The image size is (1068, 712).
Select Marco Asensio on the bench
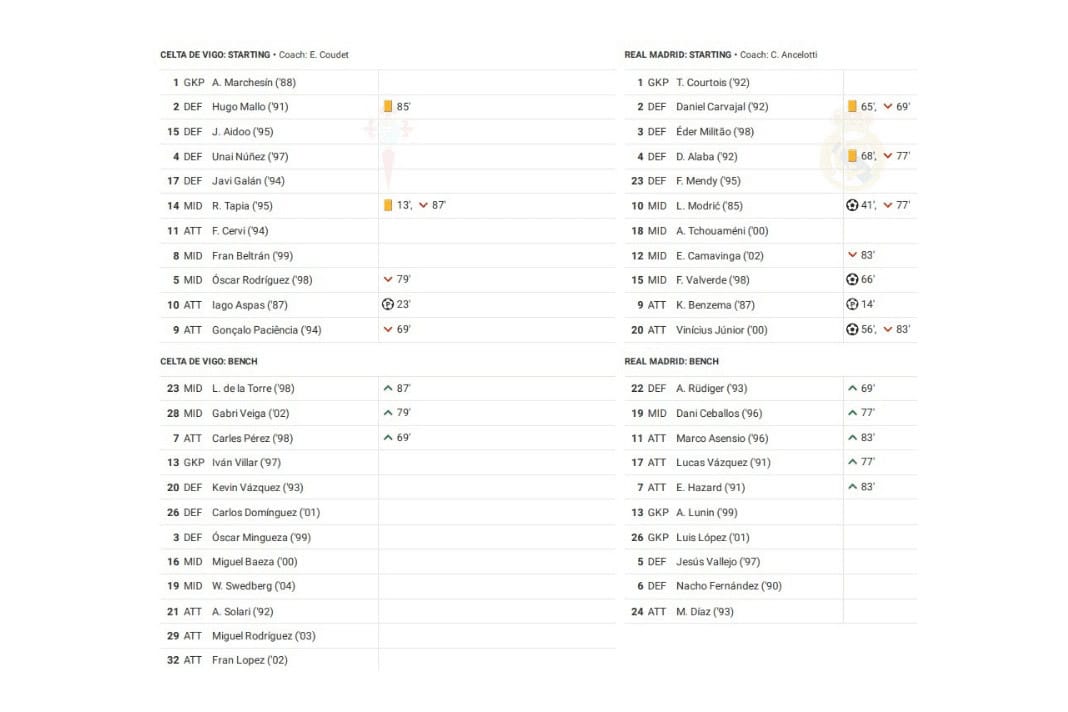tap(722, 438)
